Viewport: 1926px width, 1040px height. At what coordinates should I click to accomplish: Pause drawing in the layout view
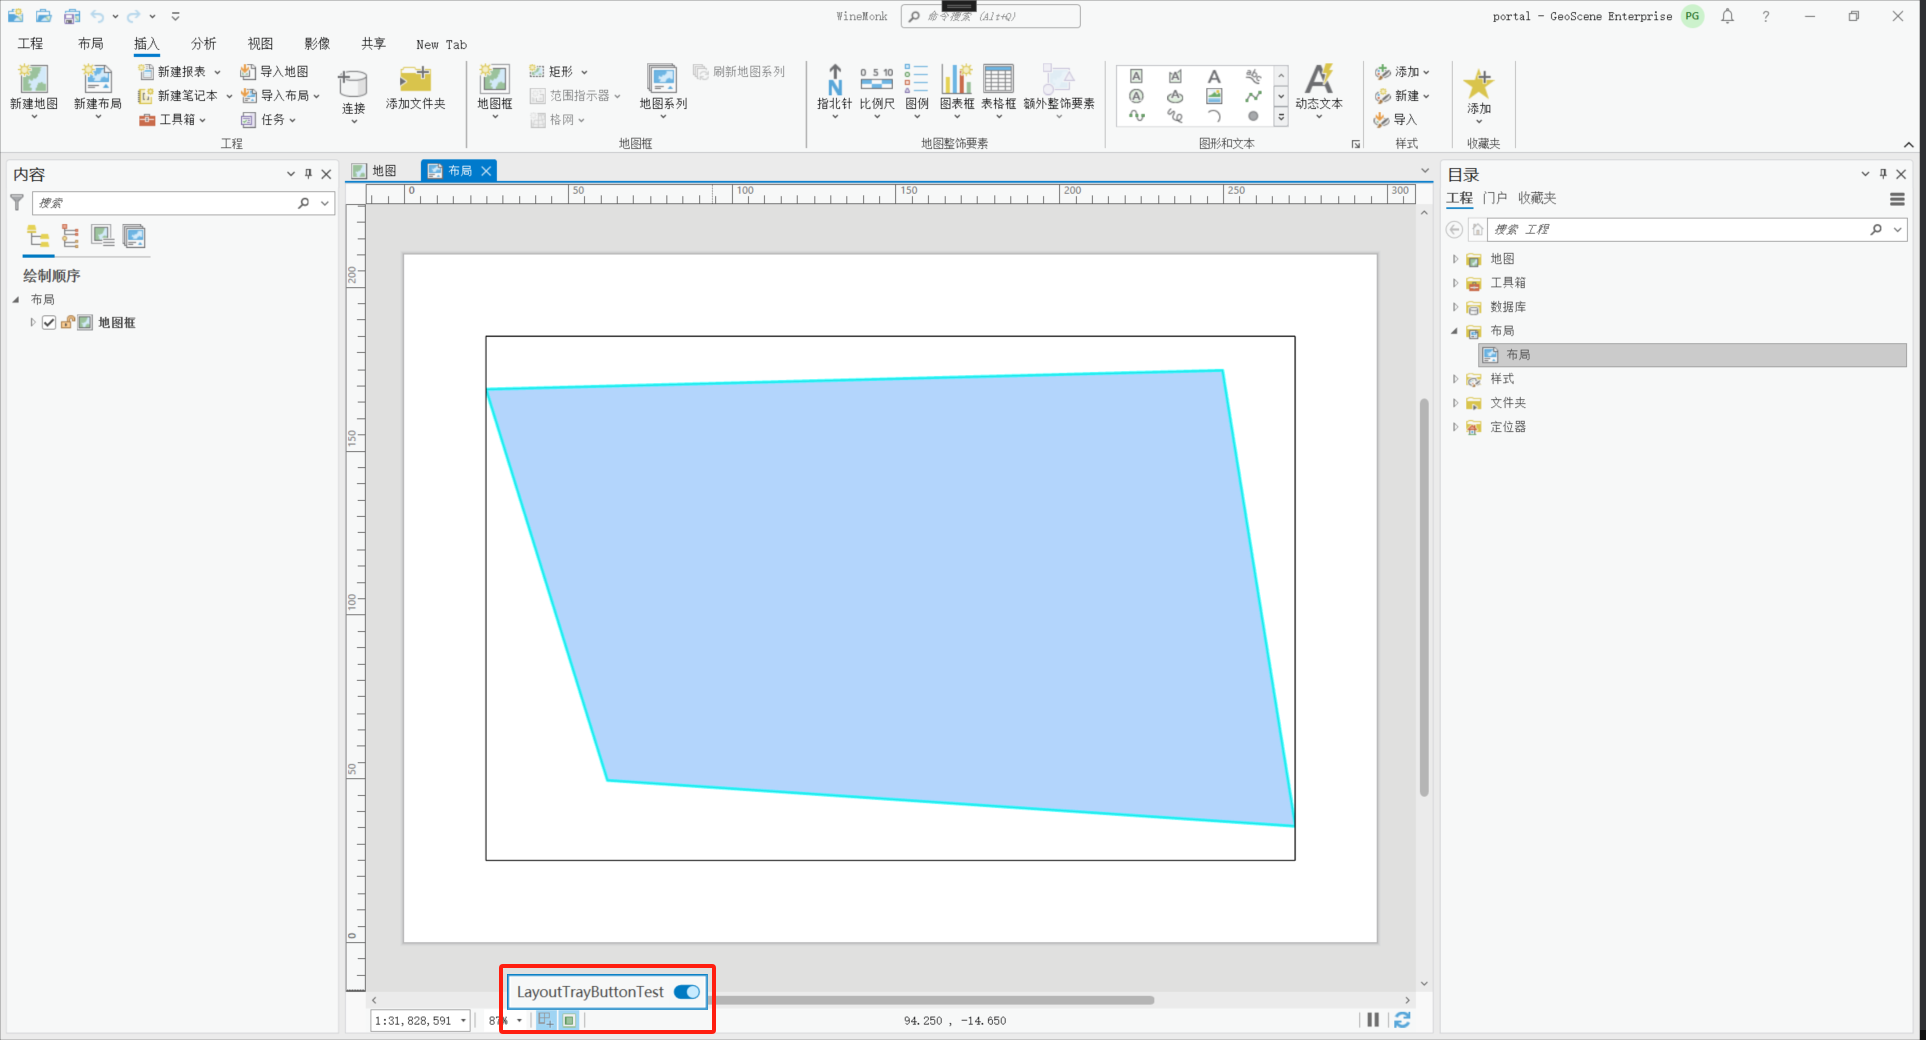pyautogui.click(x=1373, y=1020)
